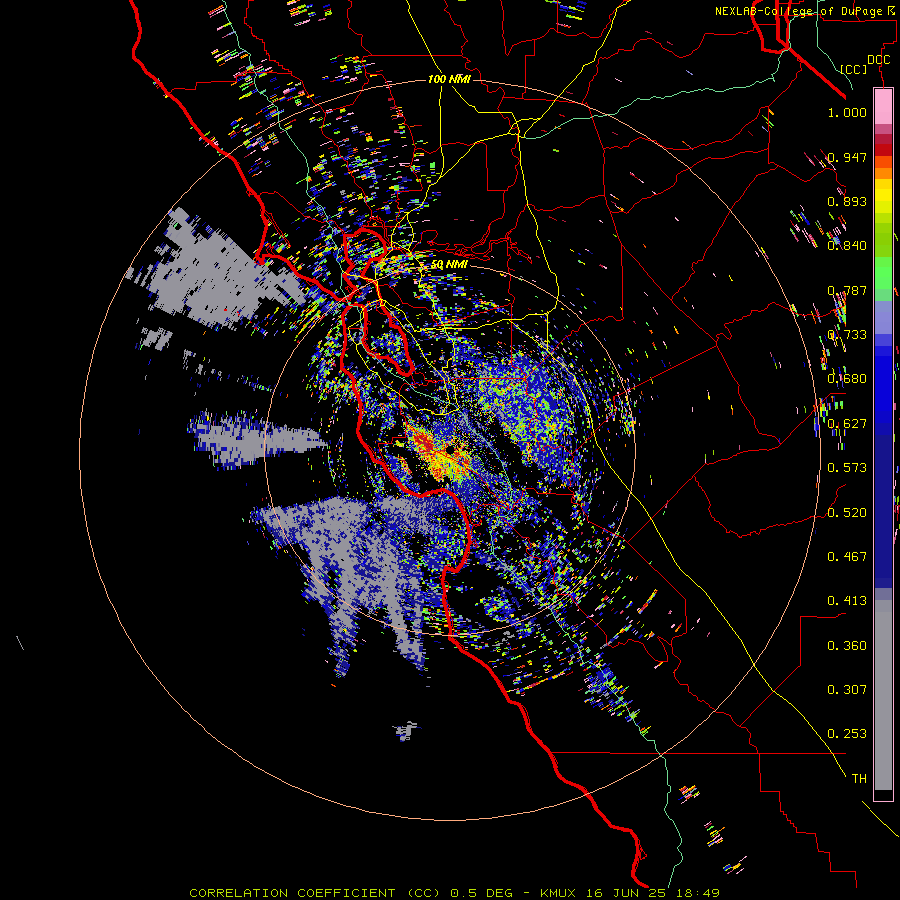Click the 0.467 scale value
Screen dimensions: 900x900
(x=847, y=557)
